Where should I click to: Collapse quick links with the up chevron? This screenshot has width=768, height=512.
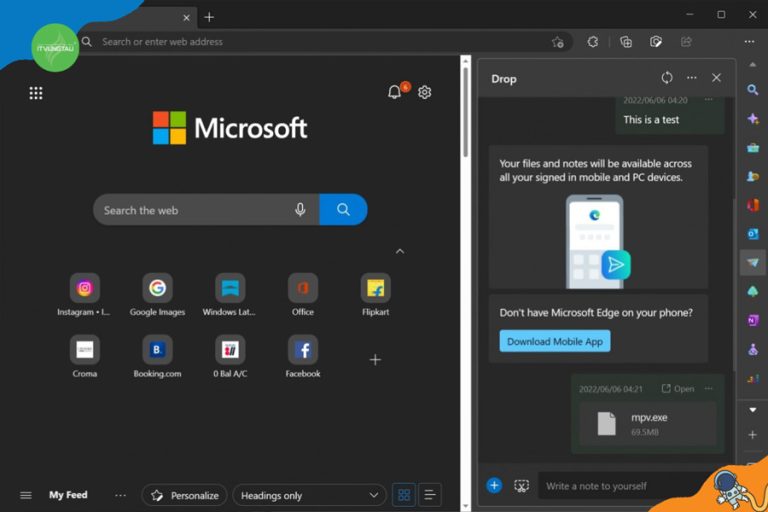pos(400,251)
